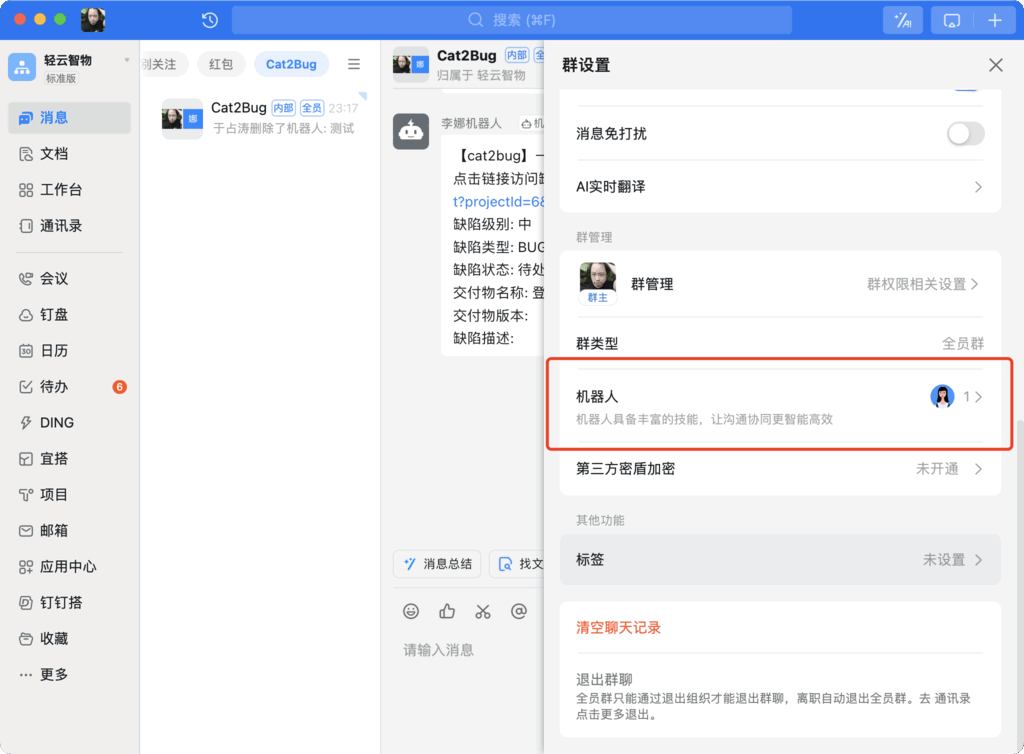The height and width of the screenshot is (754, 1024).
Task: Open 日历 in the sidebar
Action: tap(69, 351)
